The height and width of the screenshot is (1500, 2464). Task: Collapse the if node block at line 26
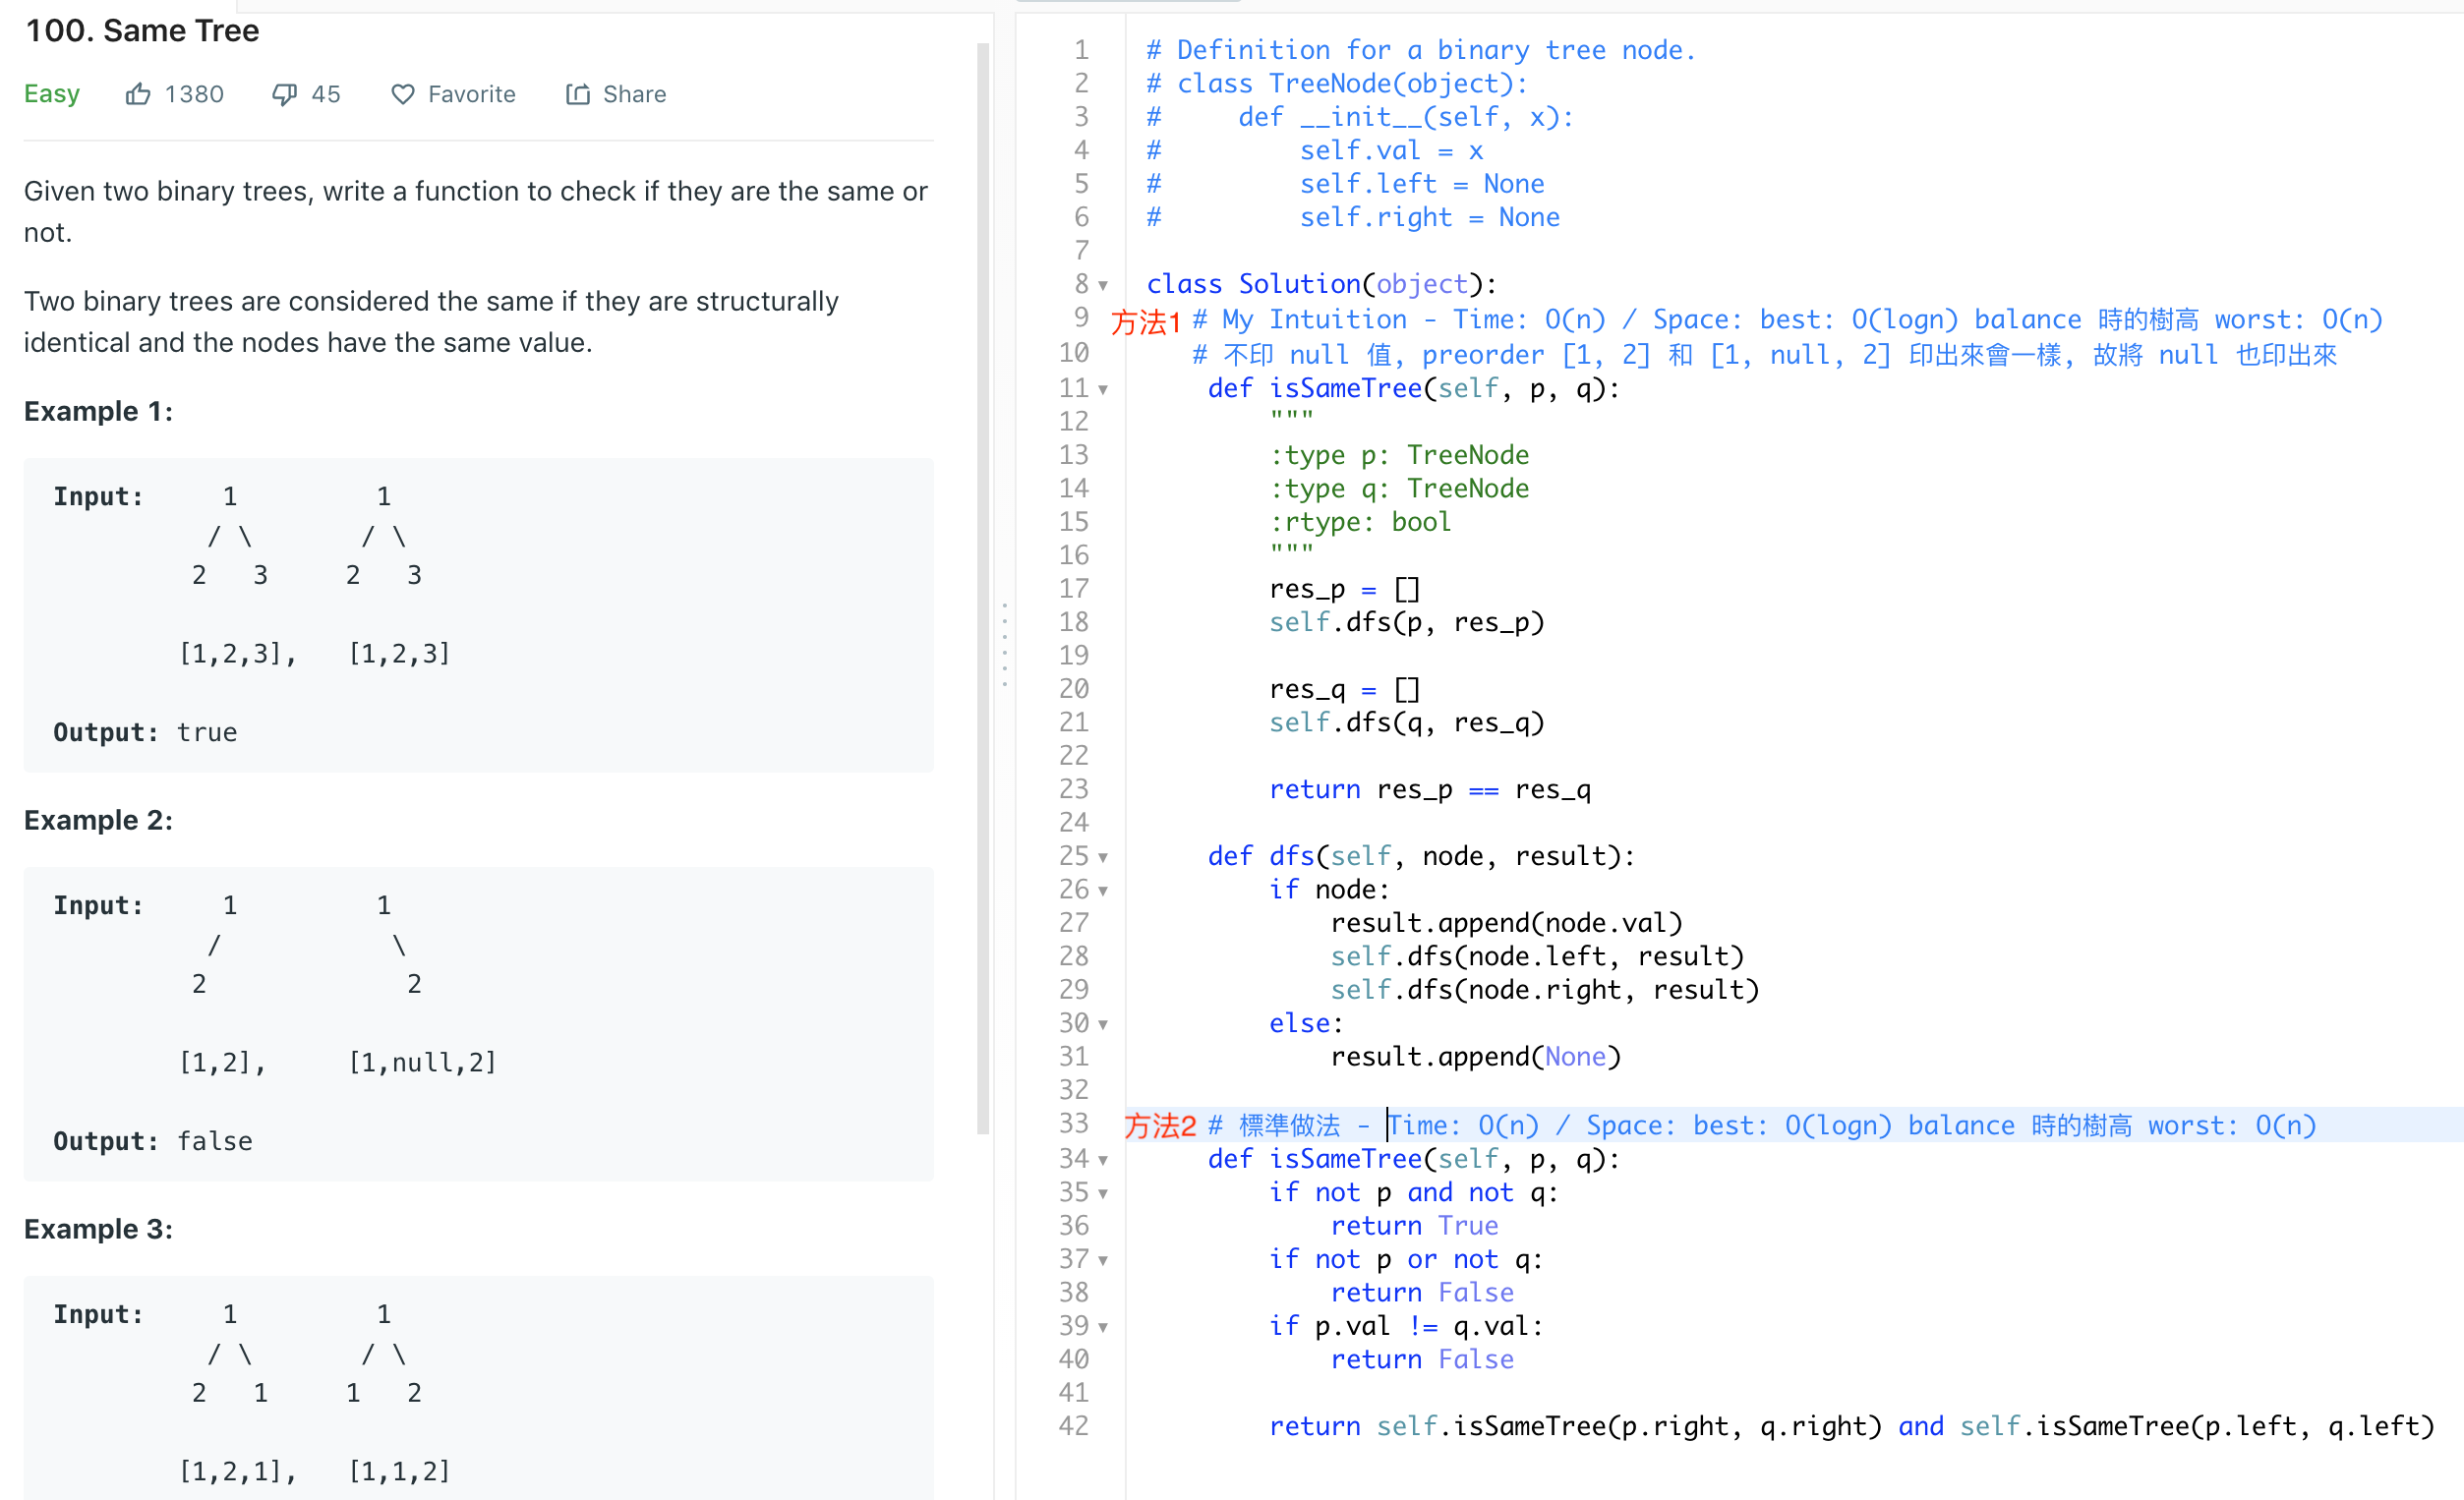(x=1104, y=890)
